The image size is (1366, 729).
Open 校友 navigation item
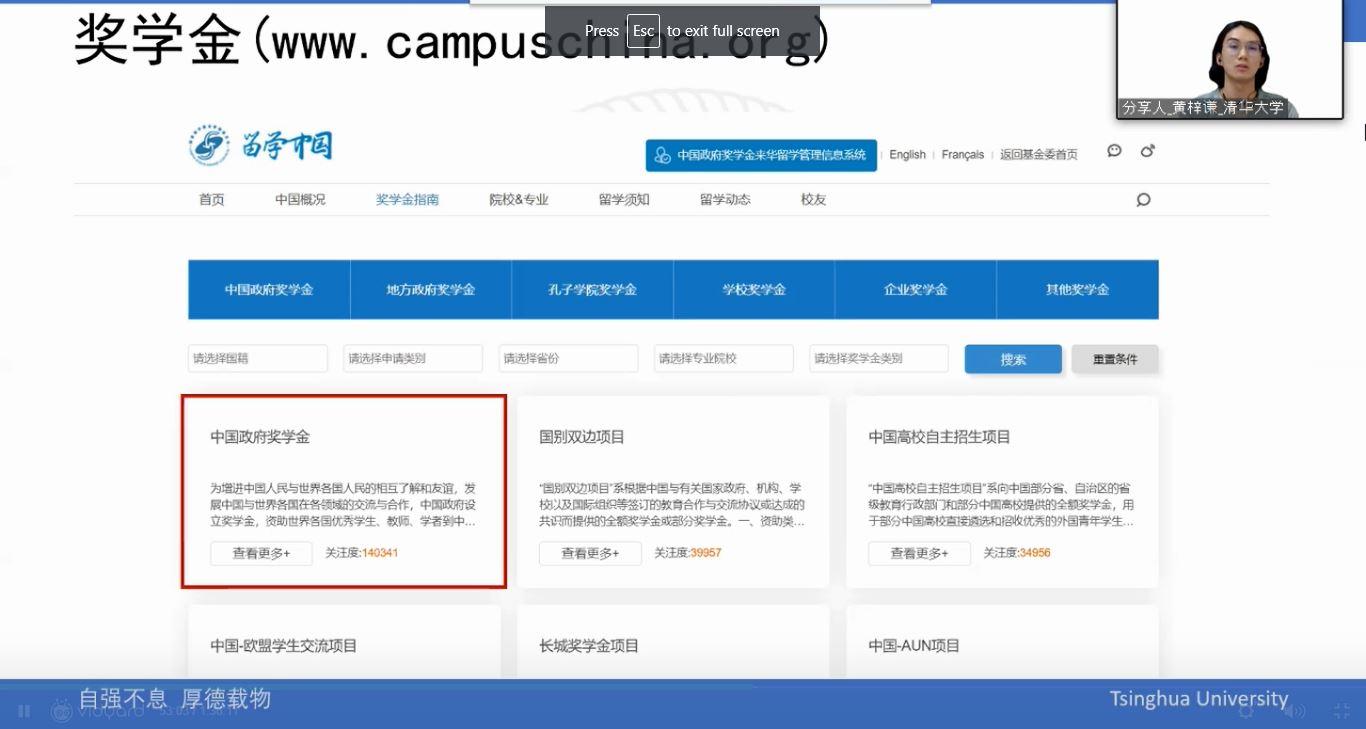[x=814, y=200]
